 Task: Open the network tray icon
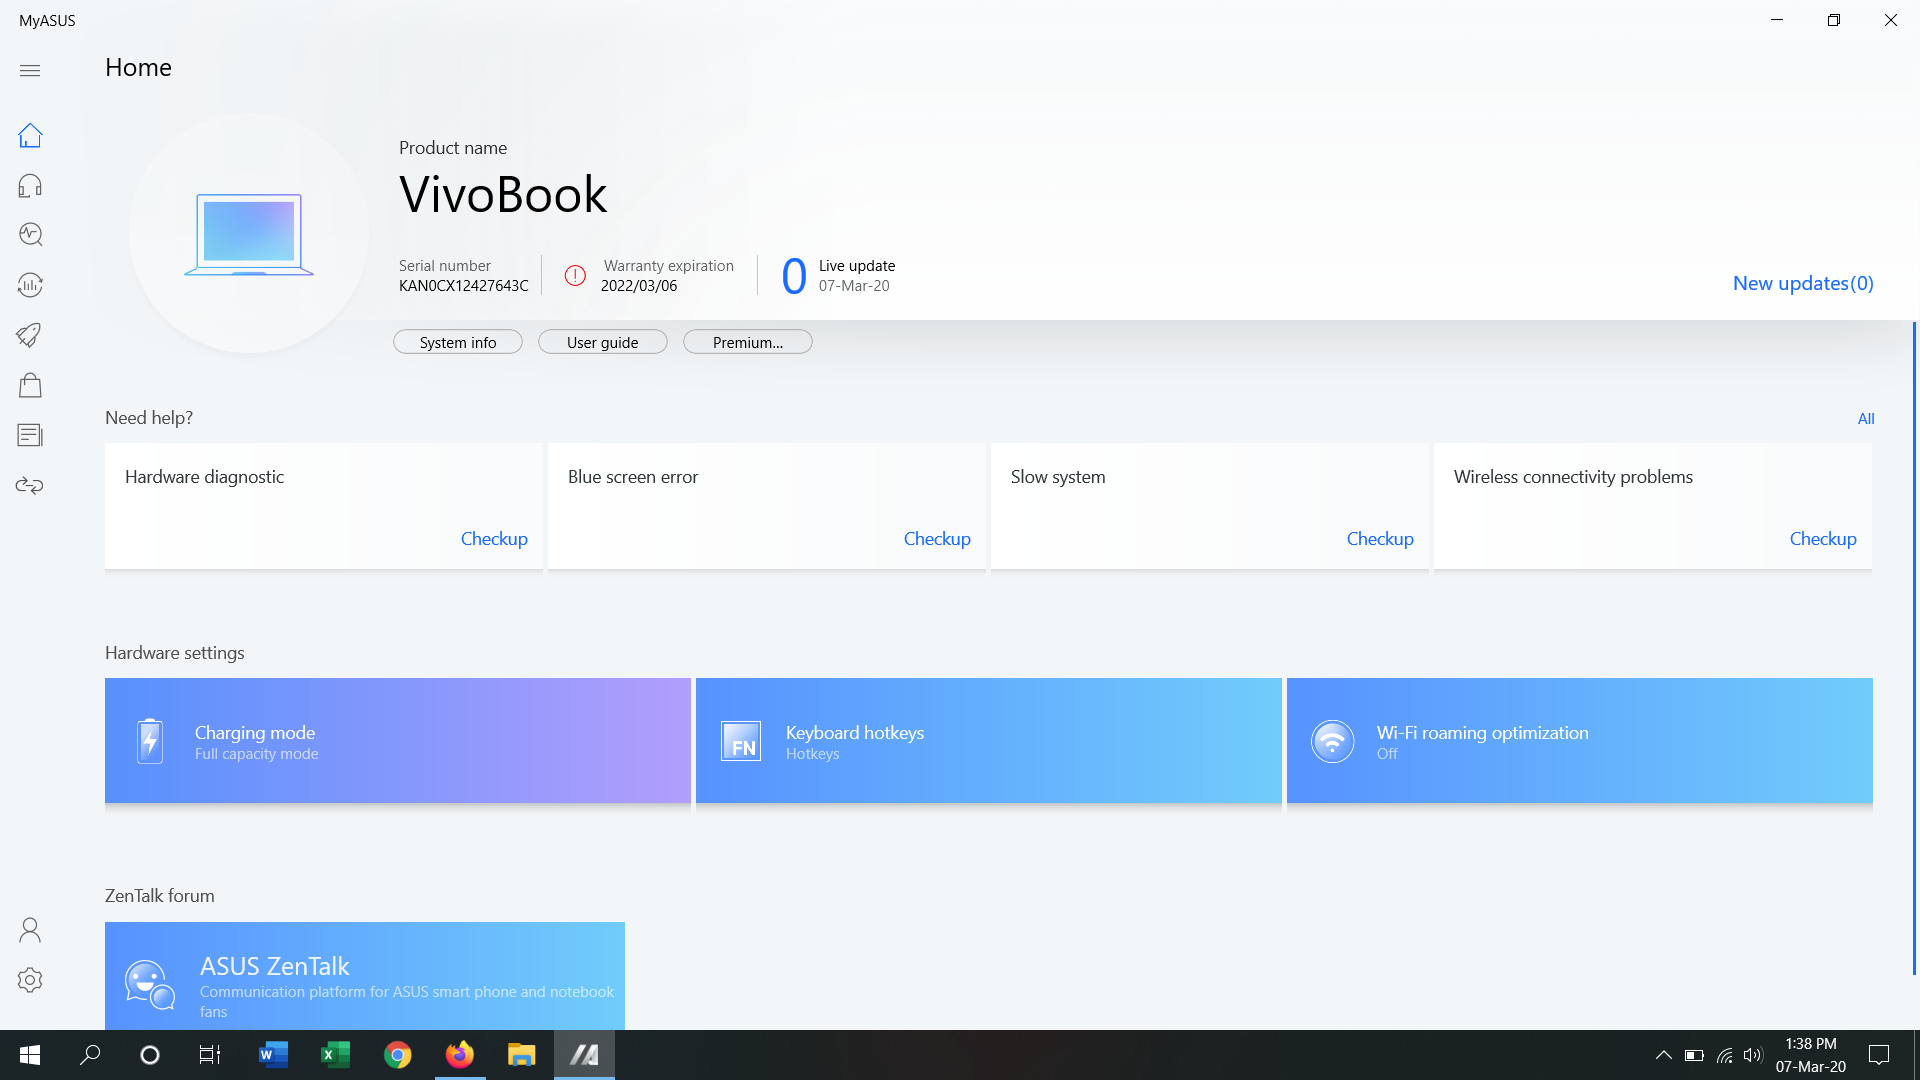click(x=1725, y=1055)
